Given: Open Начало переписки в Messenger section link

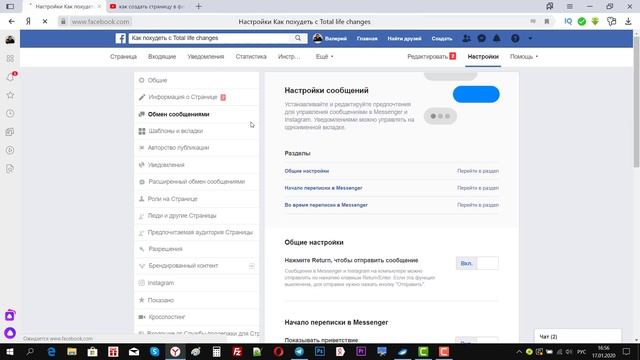Looking at the screenshot, I should 323,188.
